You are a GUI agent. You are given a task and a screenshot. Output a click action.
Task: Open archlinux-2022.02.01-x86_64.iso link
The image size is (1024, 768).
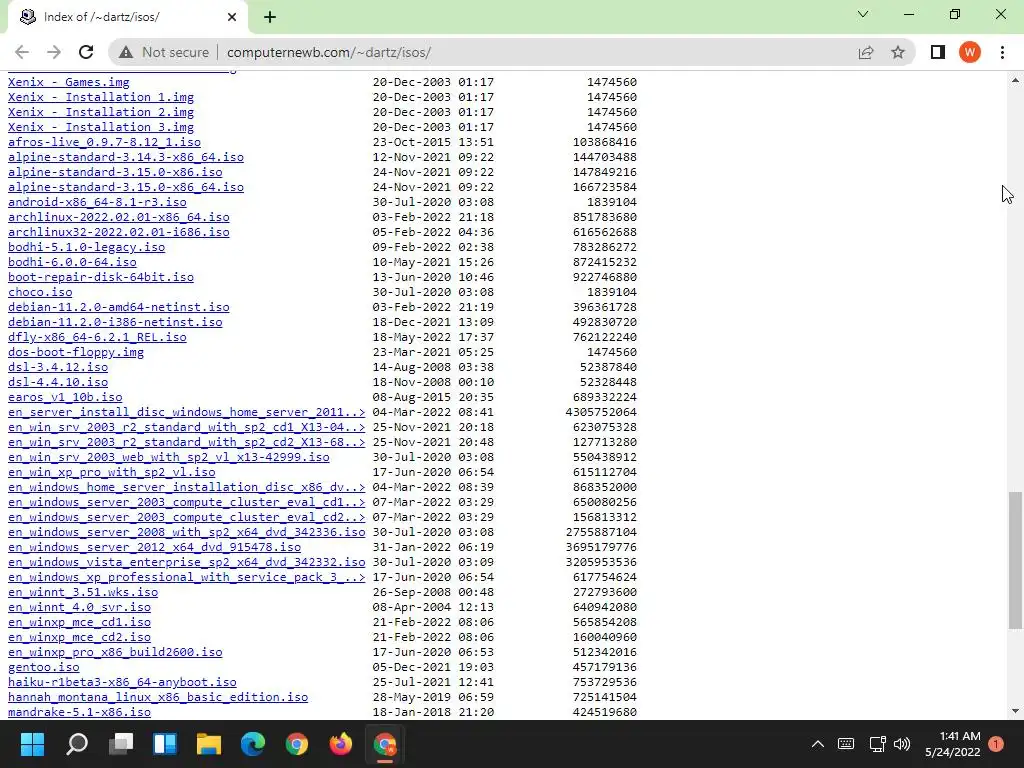coord(119,217)
